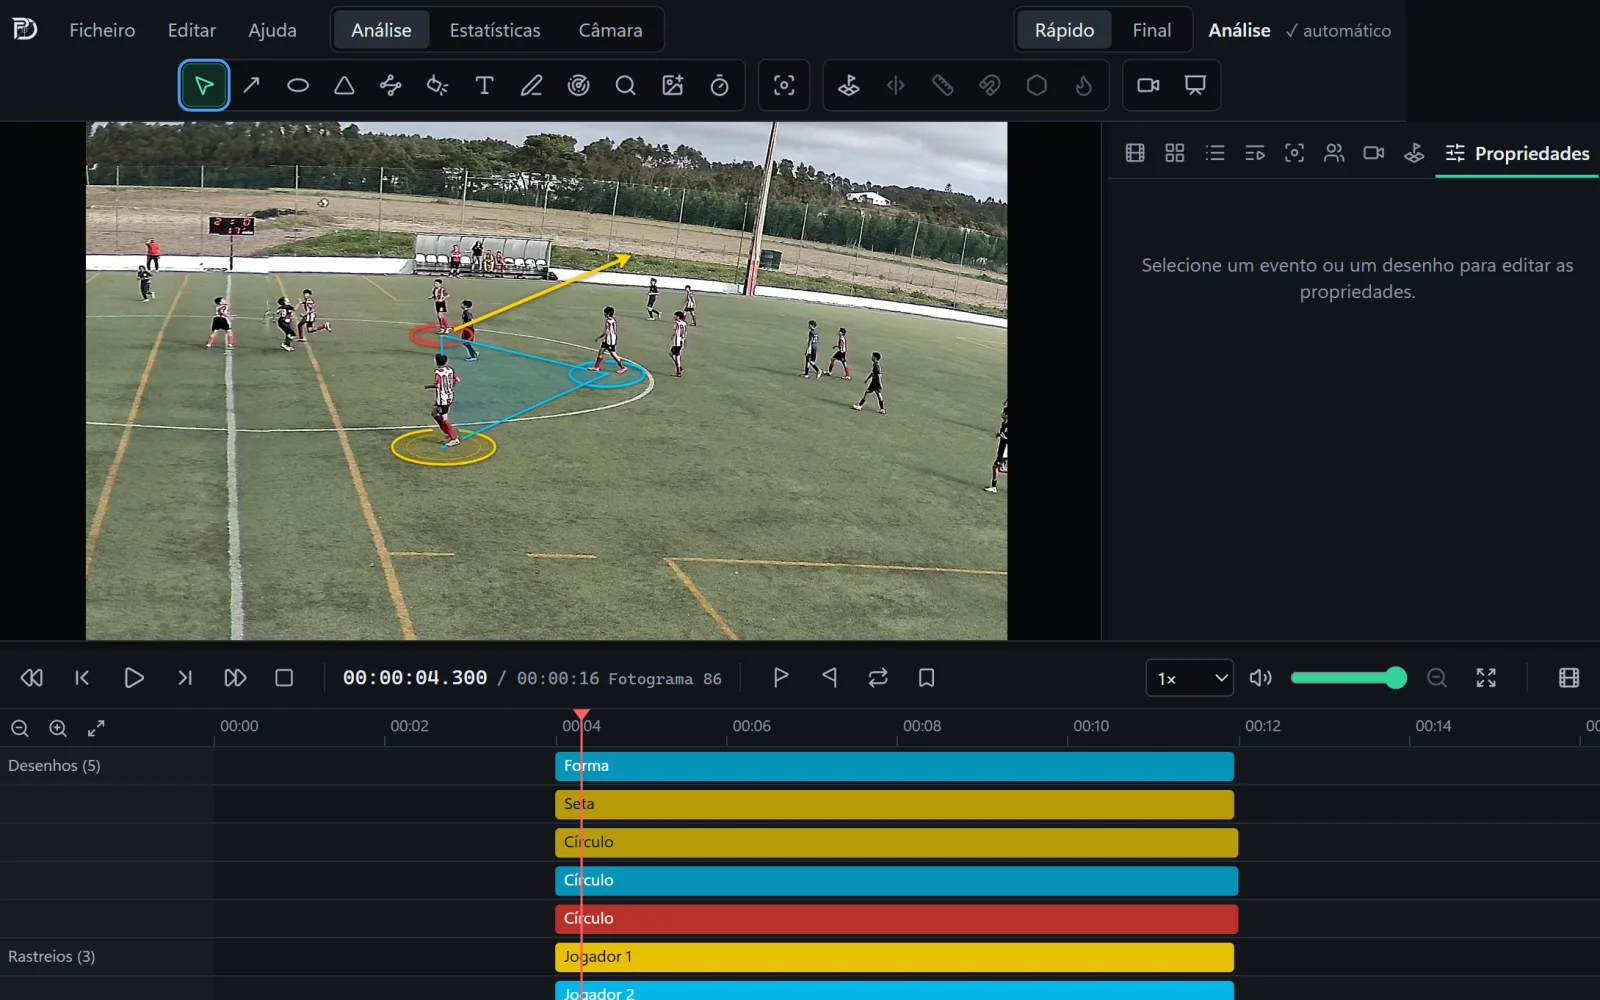Step to the next frame
This screenshot has width=1600, height=1000.
pyautogui.click(x=184, y=678)
